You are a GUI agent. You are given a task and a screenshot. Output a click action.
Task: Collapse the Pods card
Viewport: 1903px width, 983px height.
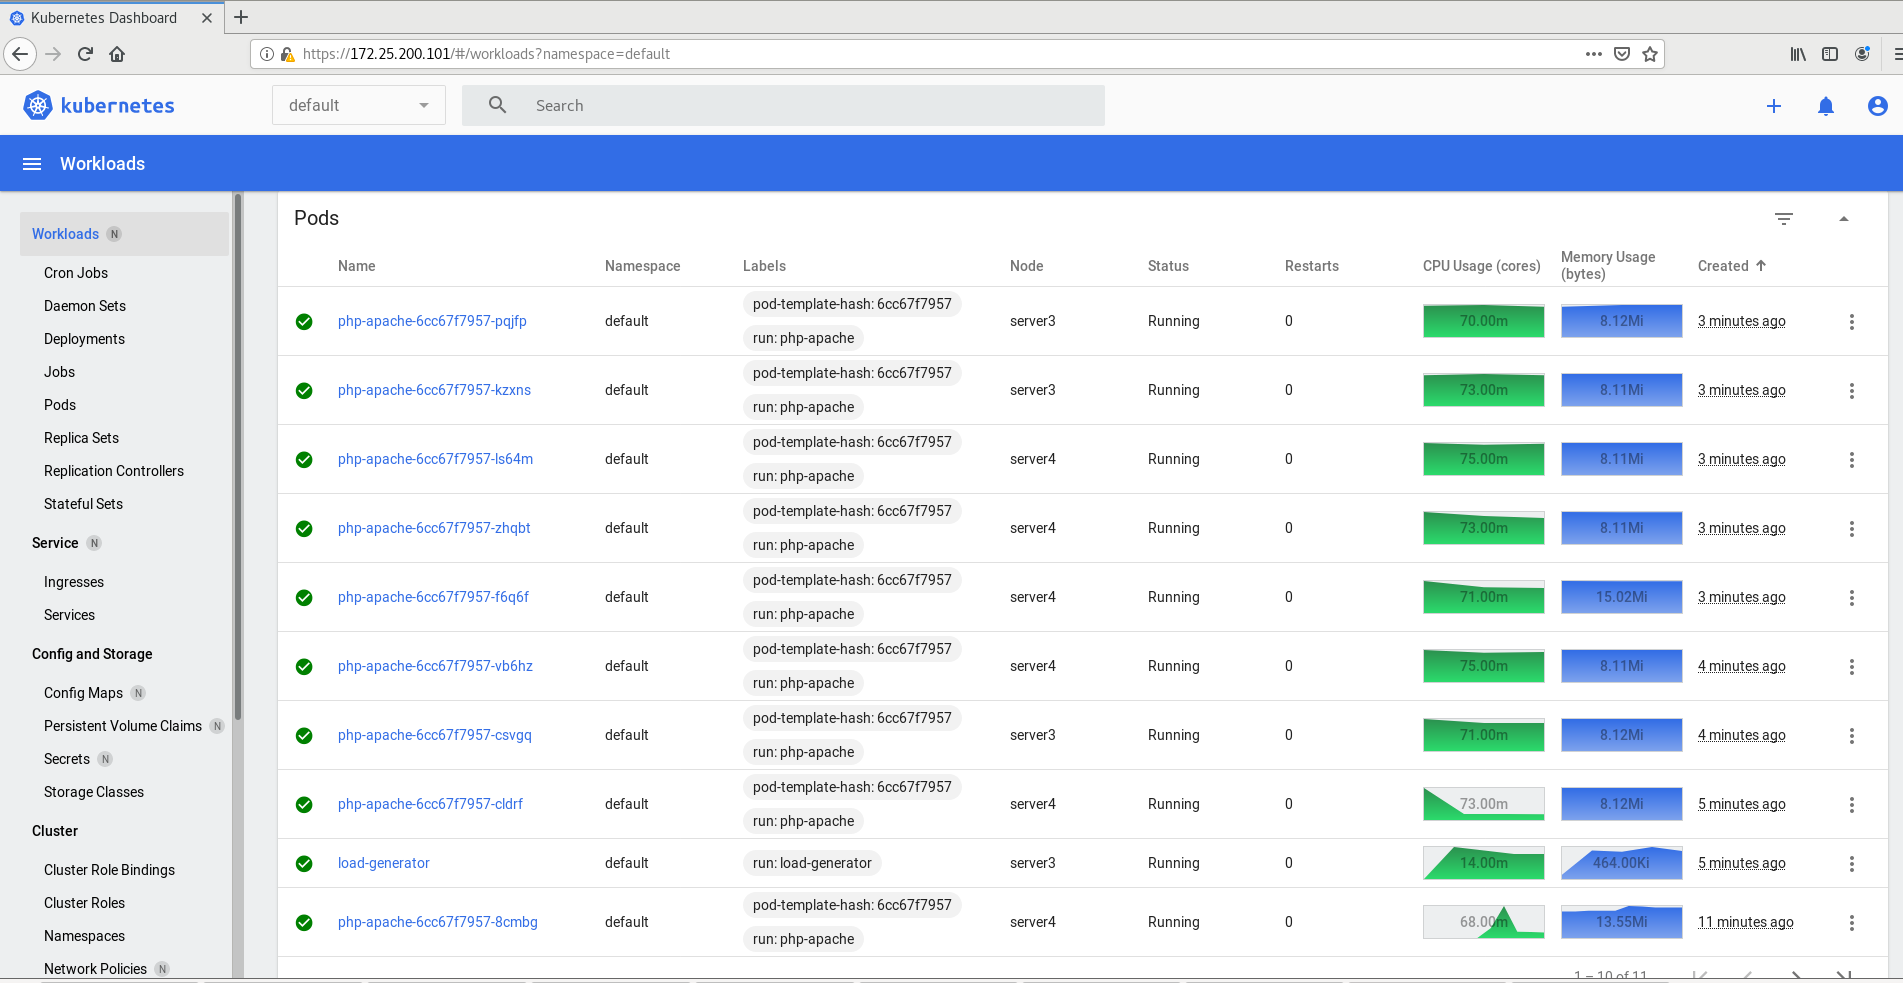[1844, 218]
